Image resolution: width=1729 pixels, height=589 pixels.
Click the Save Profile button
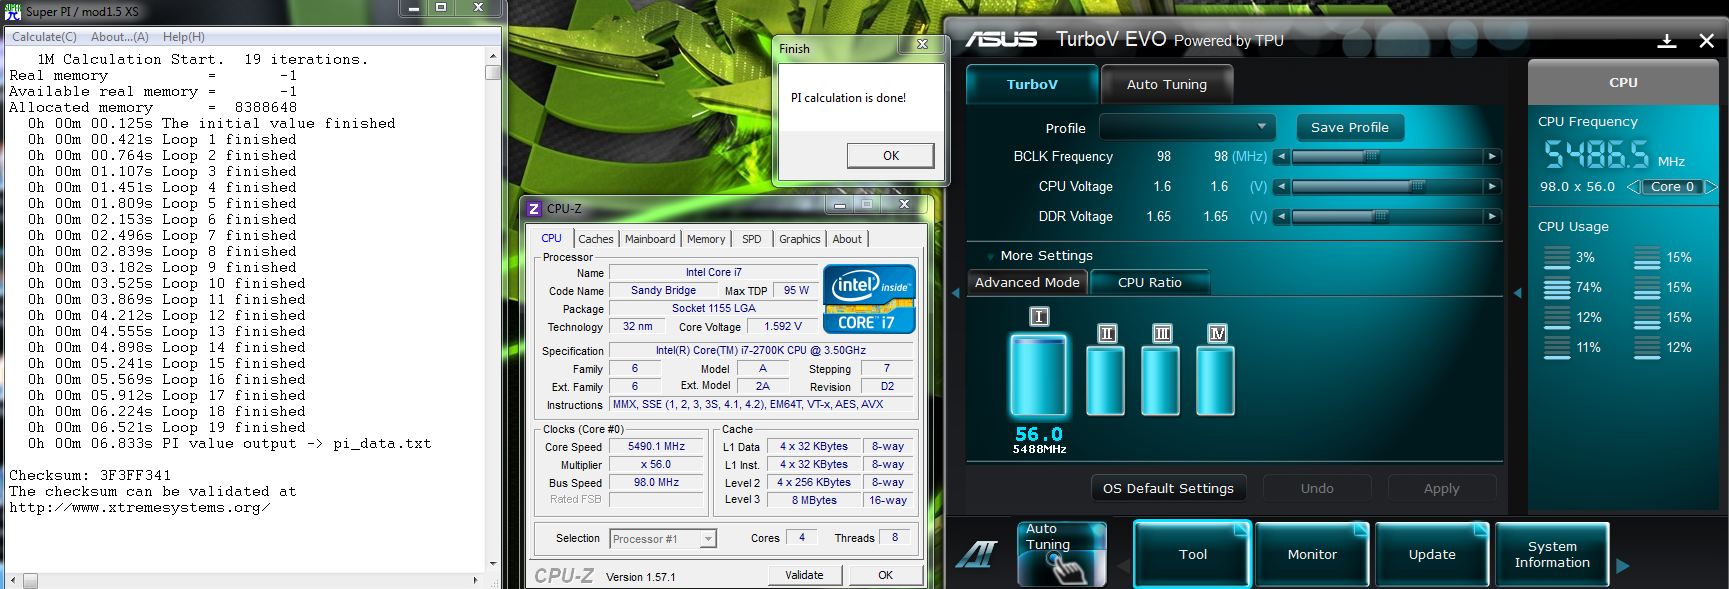[1350, 128]
